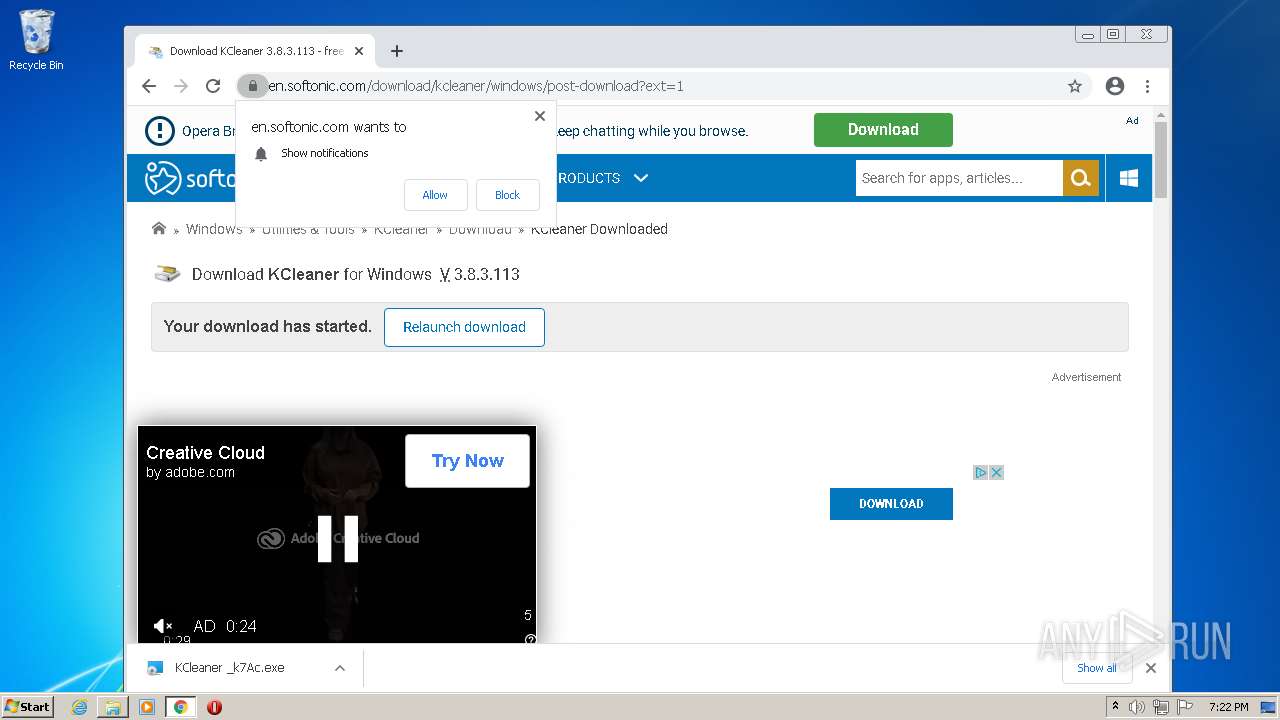
Task: Open the Action Center flag icon
Action: coord(1183,707)
